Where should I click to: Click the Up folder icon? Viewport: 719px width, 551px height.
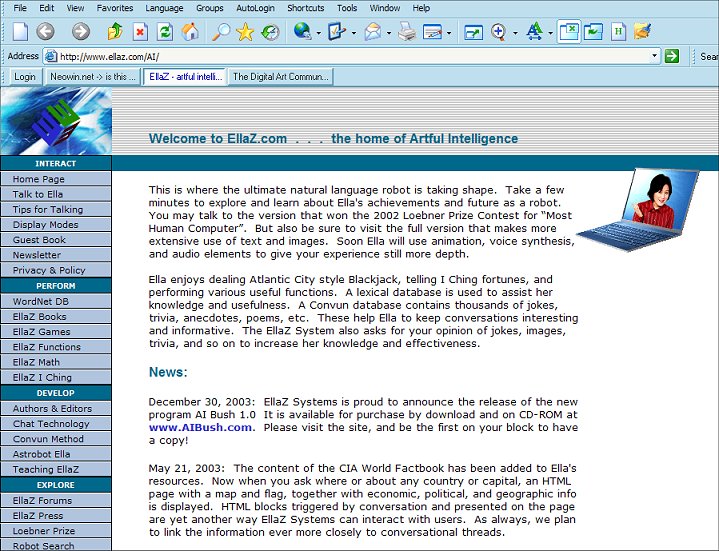[115, 32]
